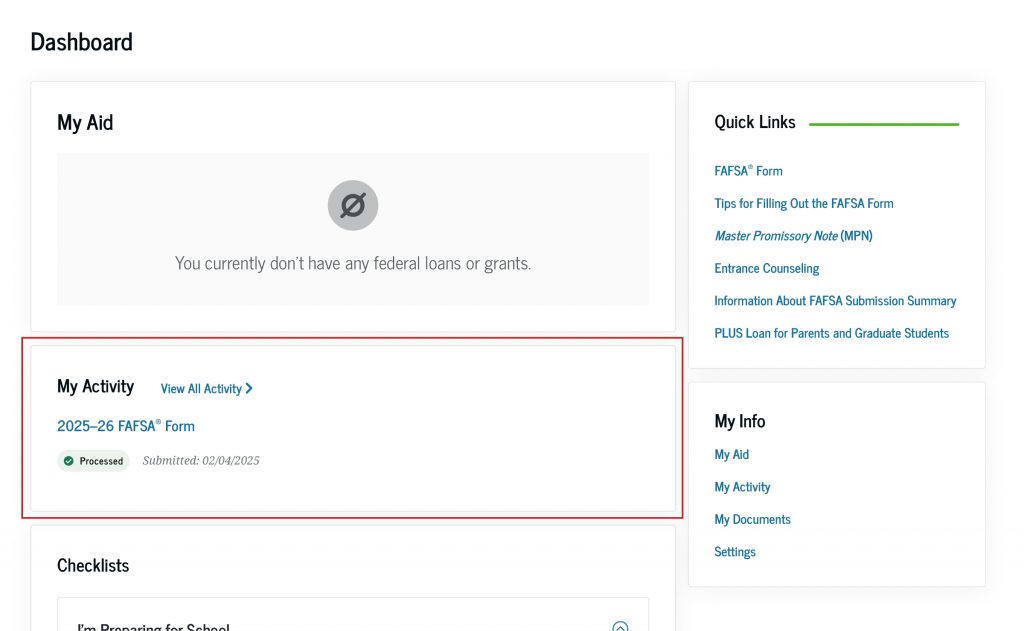The width and height of the screenshot is (1024, 631).
Task: Click the Dashboard page heading
Action: tap(81, 42)
